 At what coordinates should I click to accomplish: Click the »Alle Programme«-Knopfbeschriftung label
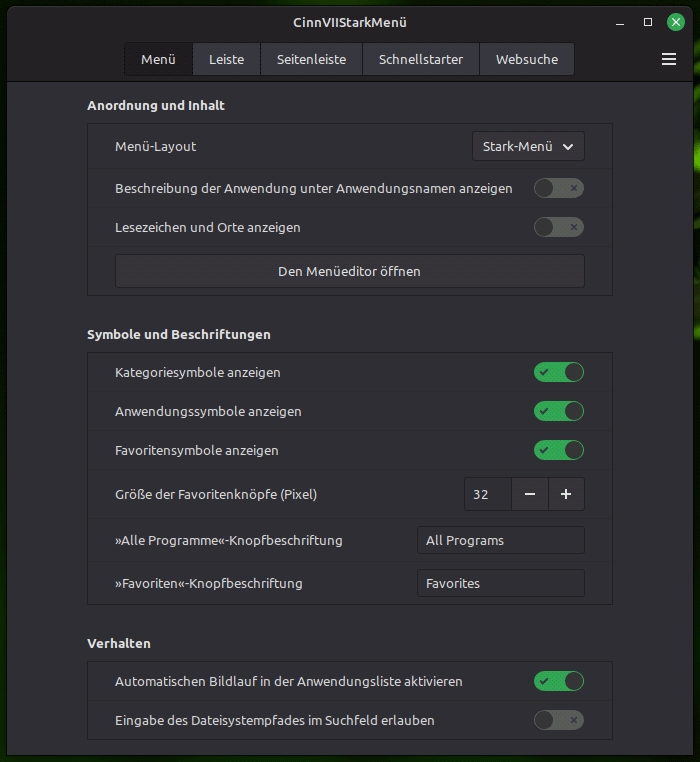click(228, 540)
